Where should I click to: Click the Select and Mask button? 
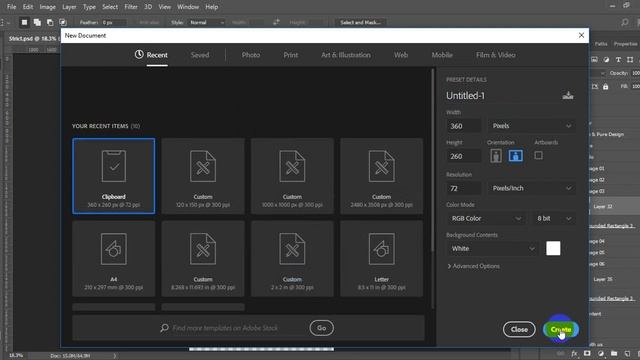point(360,22)
